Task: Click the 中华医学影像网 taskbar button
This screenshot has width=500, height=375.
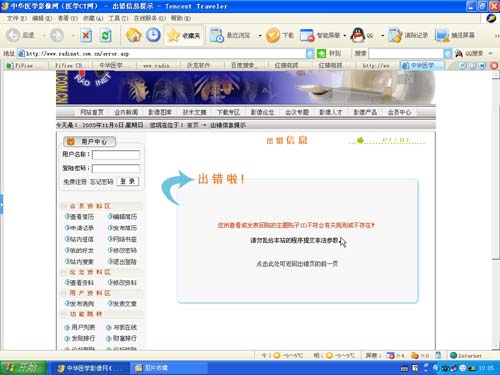Action: pos(90,368)
